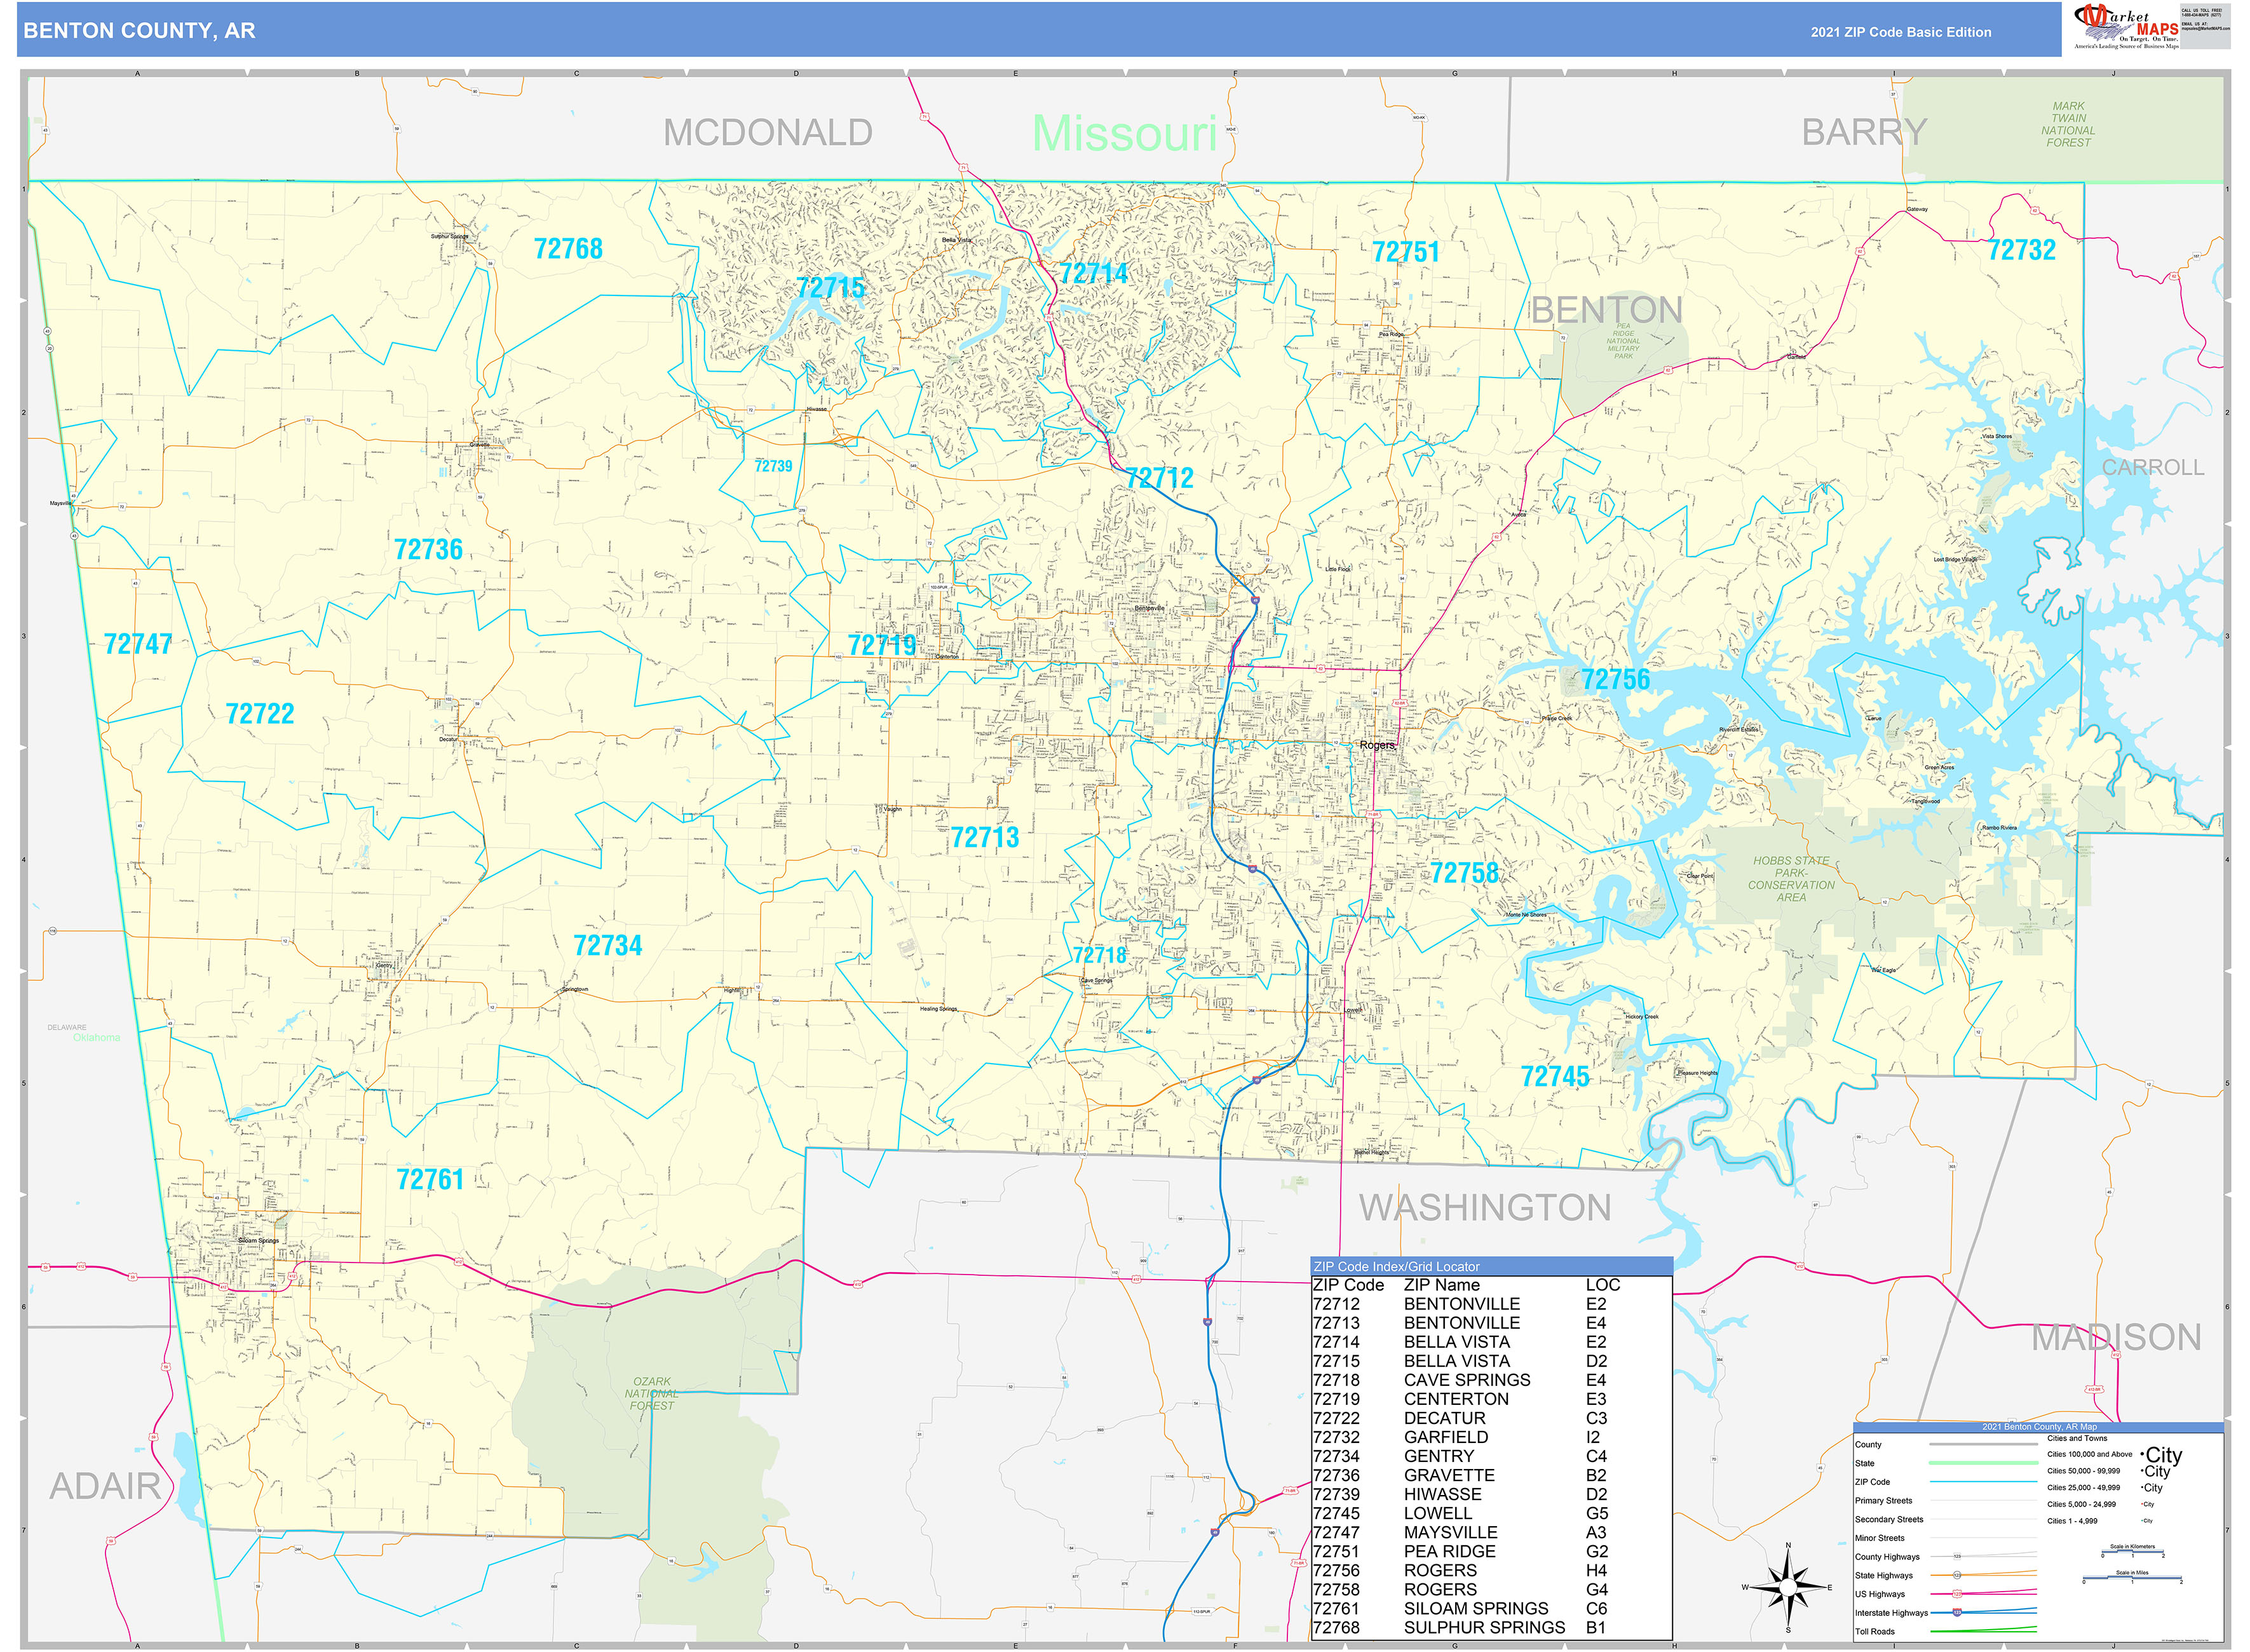Viewport: 2250px width, 1652px height.
Task: Click the 2021 Benton County, AR Map legend title
Action: tap(2039, 1427)
